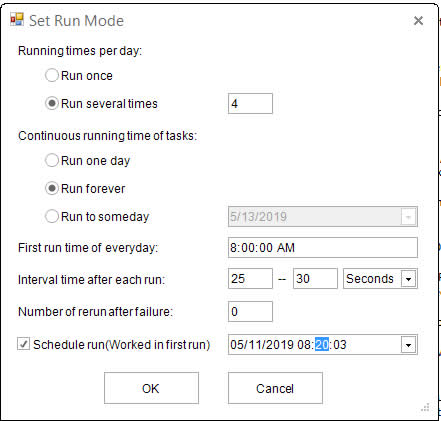The height and width of the screenshot is (421, 441).
Task: Click the Number of rerun after failure field
Action: click(250, 312)
